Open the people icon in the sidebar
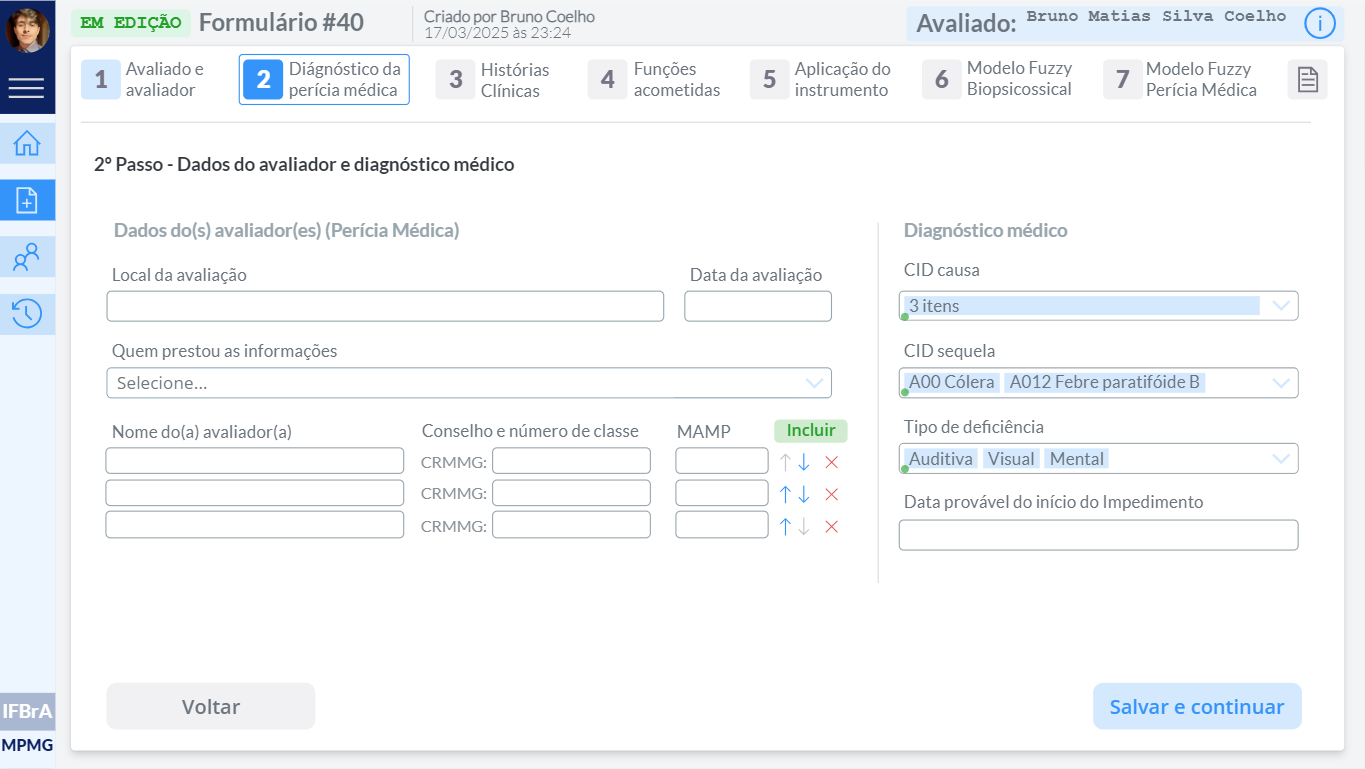The width and height of the screenshot is (1365, 769). pyautogui.click(x=27, y=258)
